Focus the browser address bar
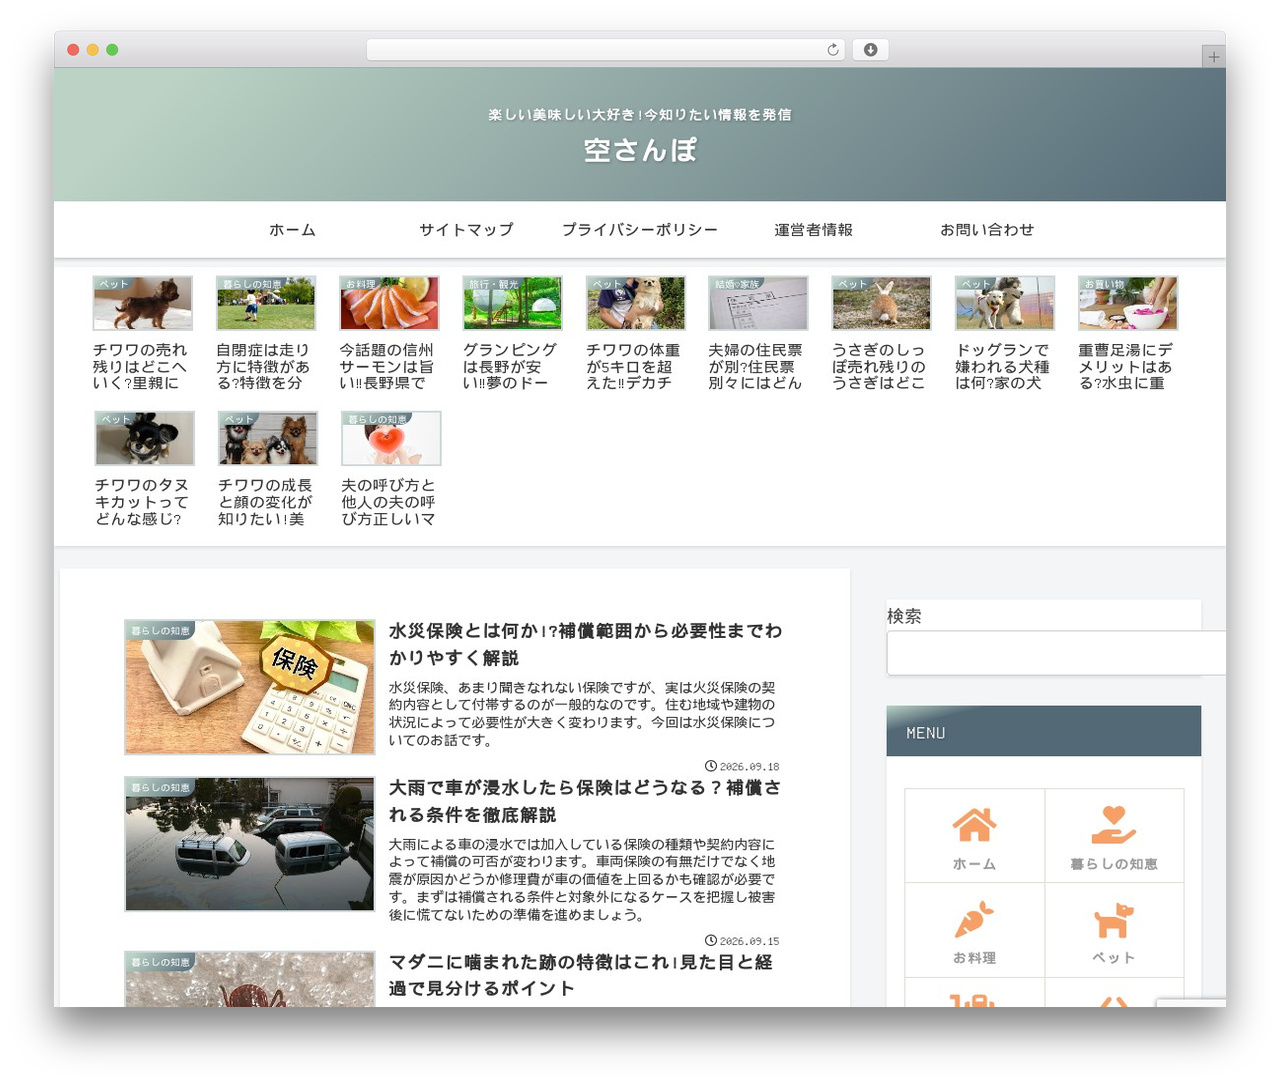This screenshot has height=1084, width=1280. tap(605, 49)
